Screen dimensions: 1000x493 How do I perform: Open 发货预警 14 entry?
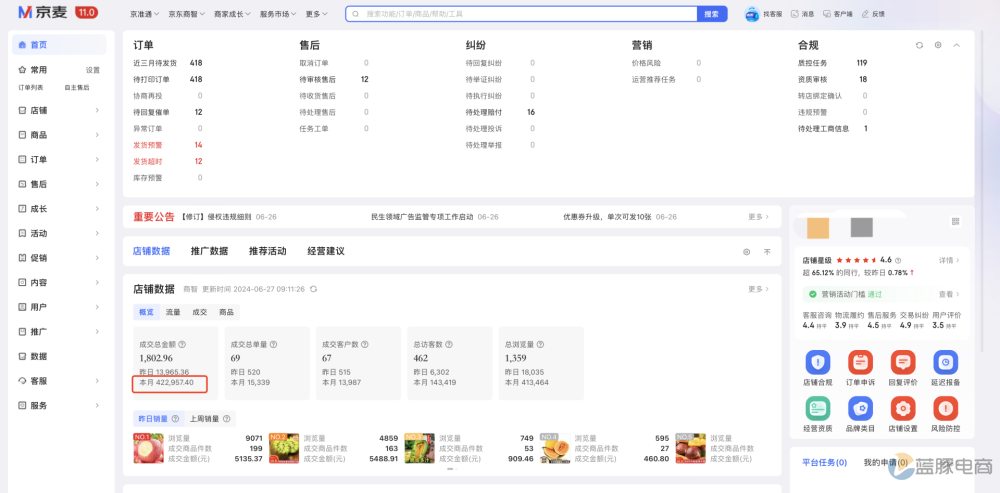coord(168,145)
